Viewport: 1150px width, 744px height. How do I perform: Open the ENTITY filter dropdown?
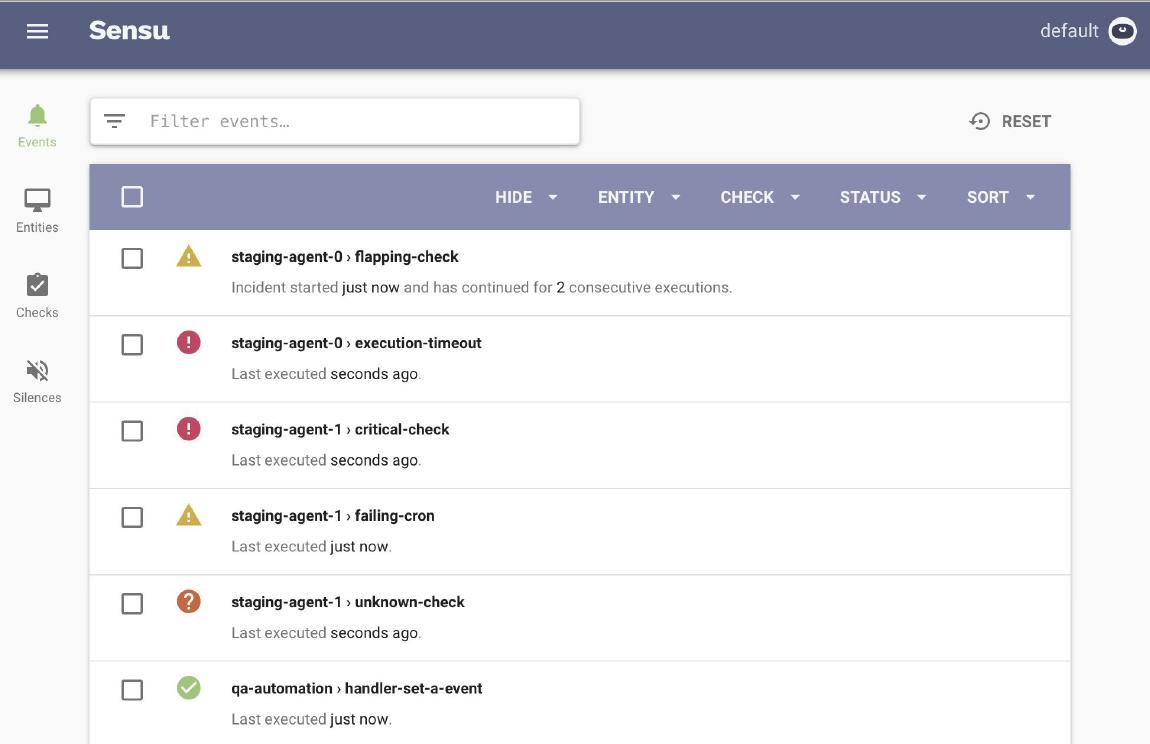[x=639, y=197]
